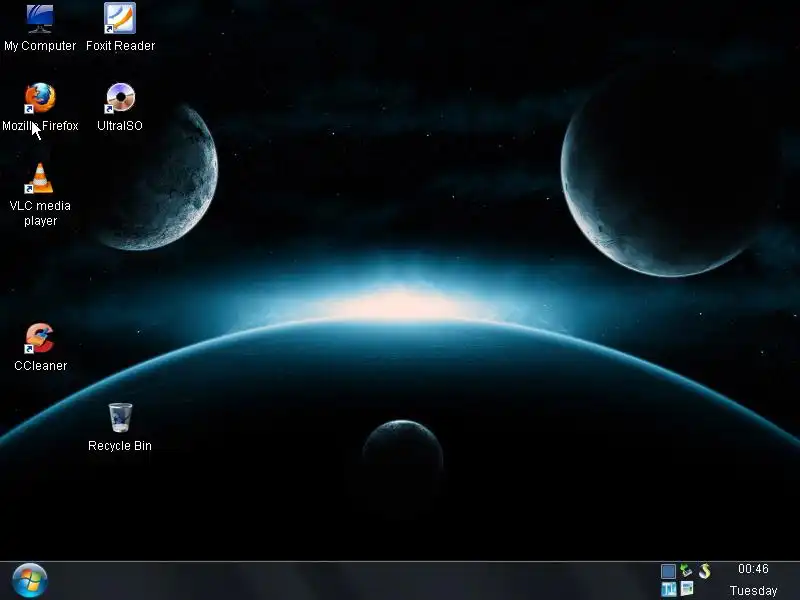800x600 pixels.
Task: Click the yellow S-shaped tray icon
Action: click(705, 571)
